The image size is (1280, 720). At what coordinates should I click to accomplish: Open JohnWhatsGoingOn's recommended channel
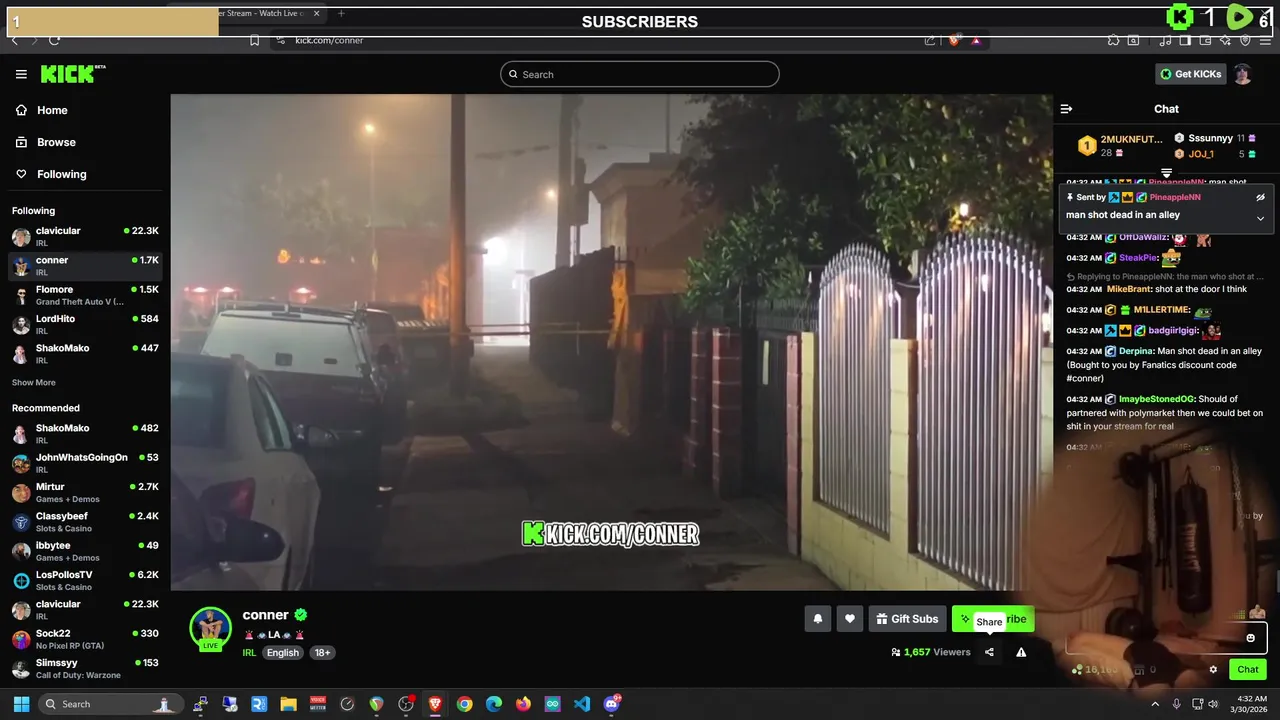click(85, 463)
